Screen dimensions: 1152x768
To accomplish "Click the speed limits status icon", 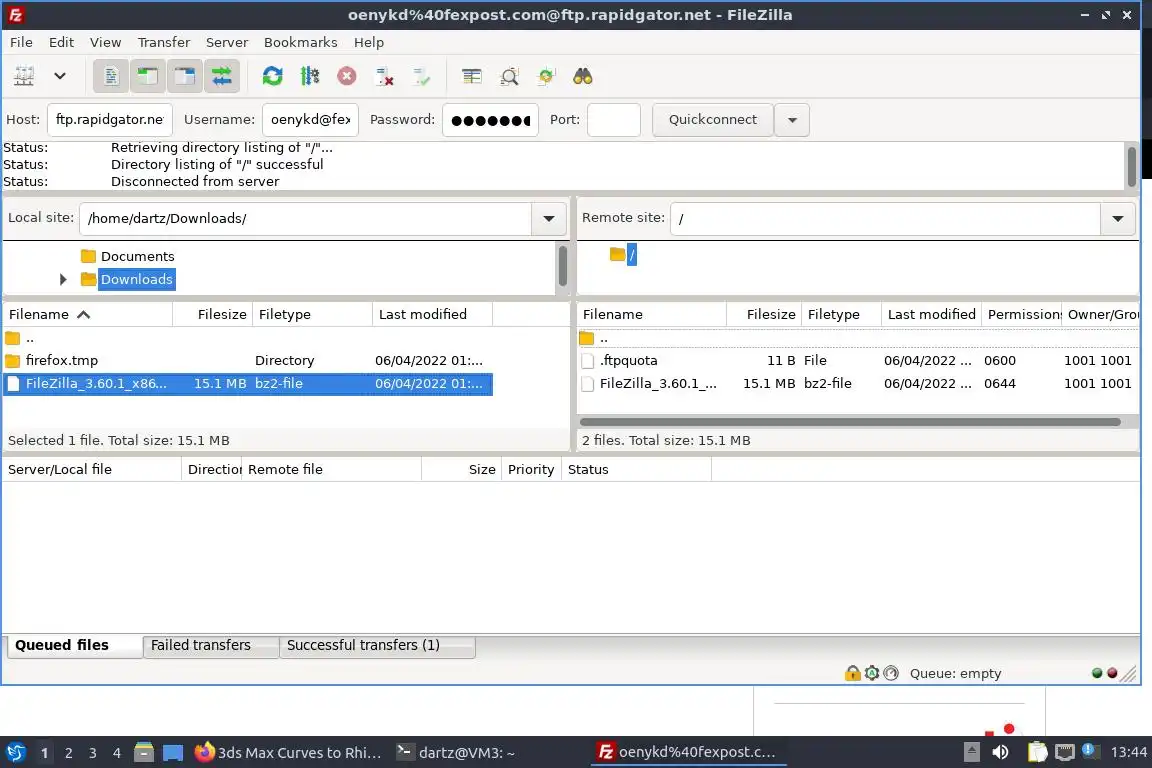I will point(890,673).
